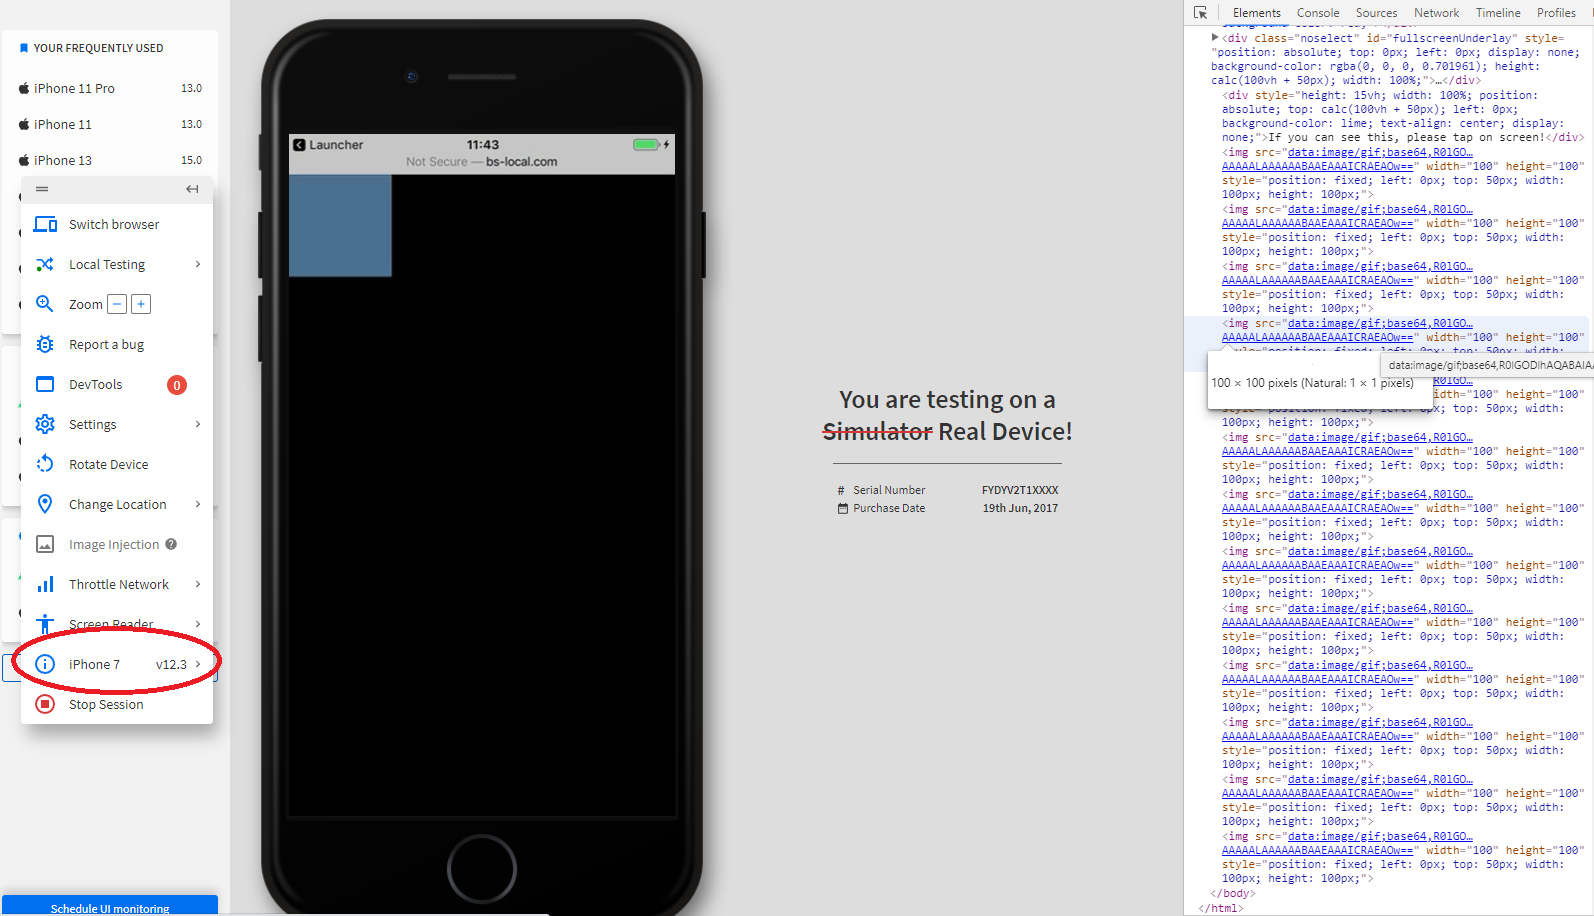Switch to the Profiles tab

pos(1556,13)
